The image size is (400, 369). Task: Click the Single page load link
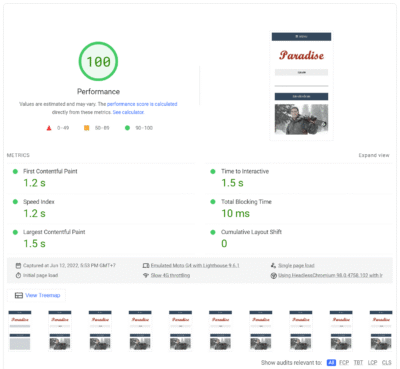(296, 266)
